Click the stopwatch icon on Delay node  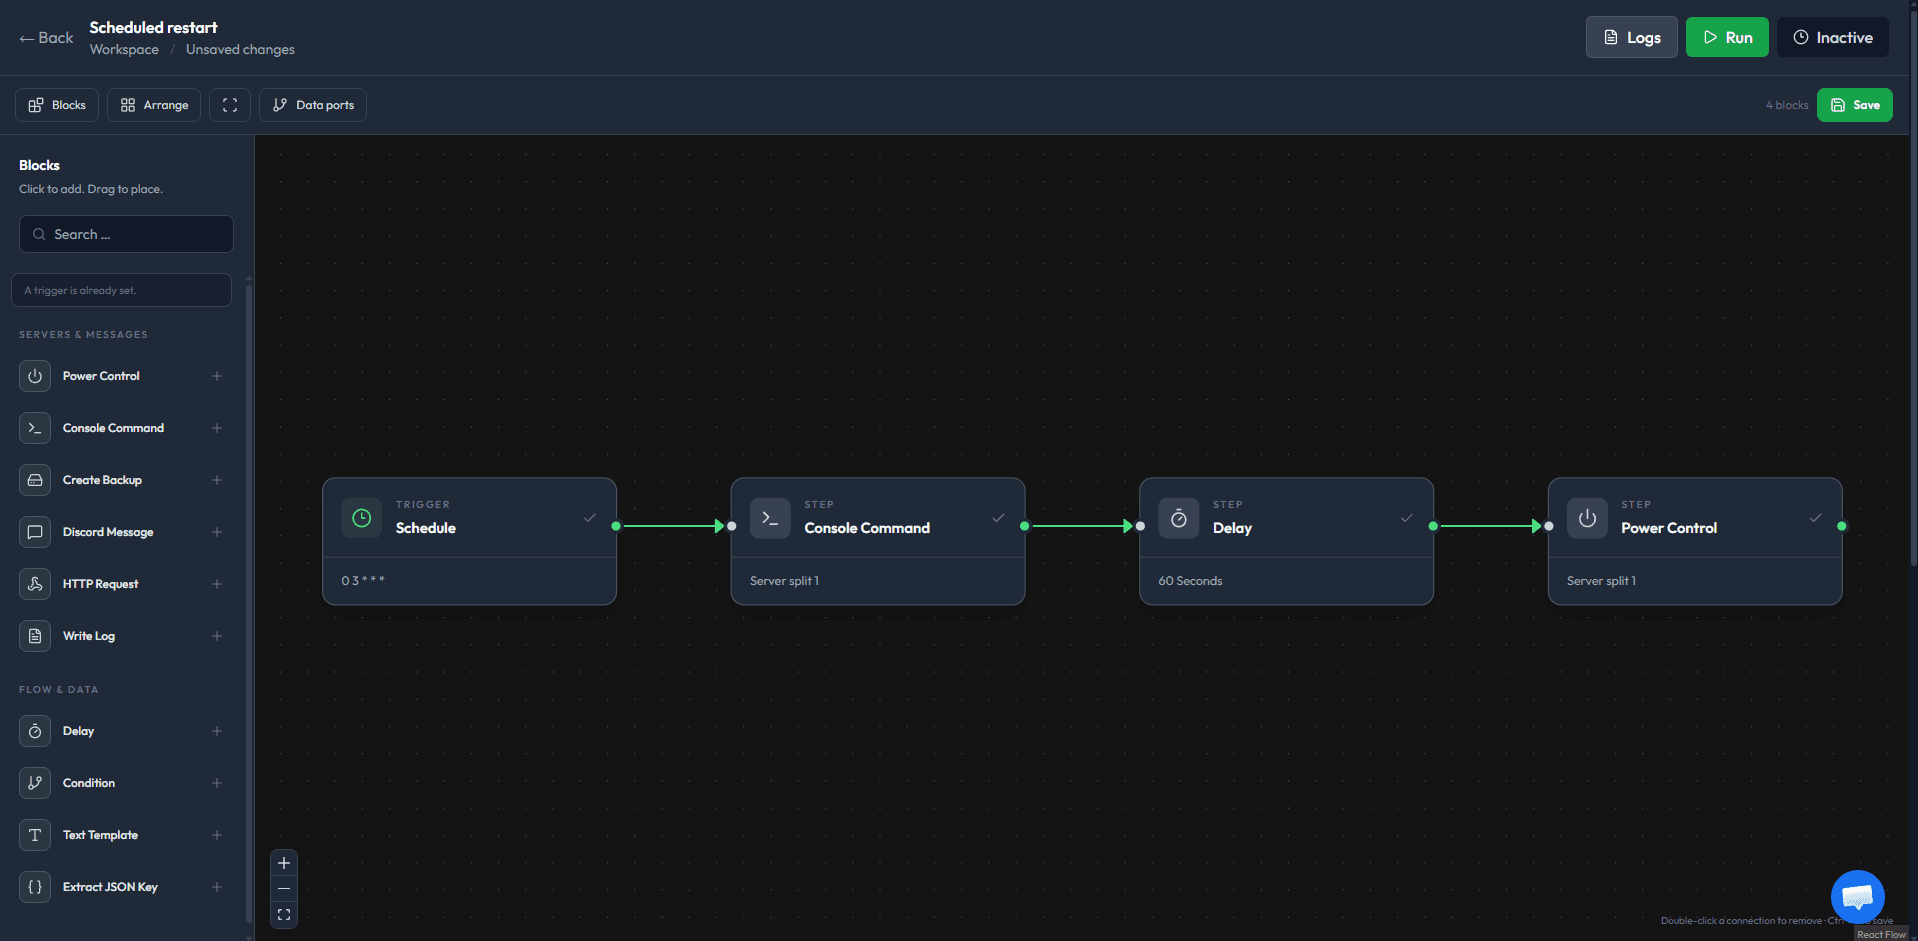[1179, 518]
